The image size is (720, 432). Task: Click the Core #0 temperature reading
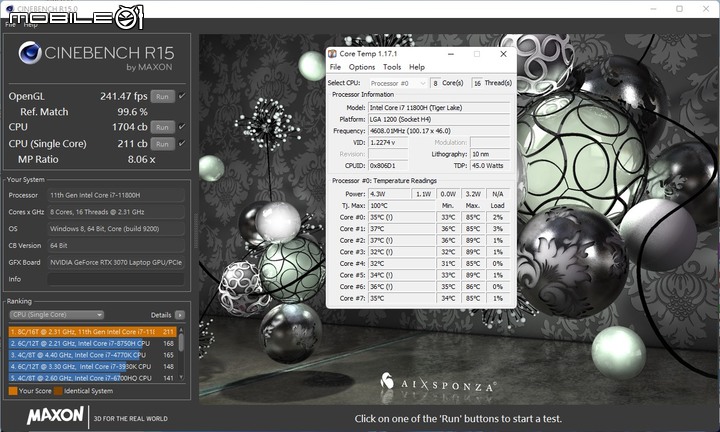[x=402, y=217]
